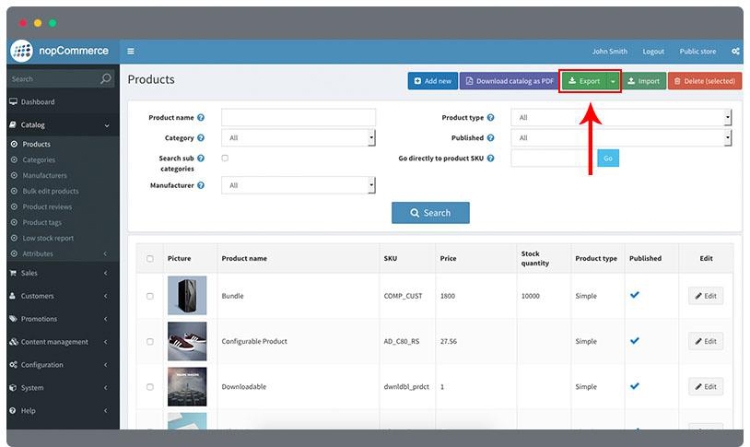The width and height of the screenshot is (750, 447).
Task: Expand the Sales menu arrow
Action: click(106, 273)
